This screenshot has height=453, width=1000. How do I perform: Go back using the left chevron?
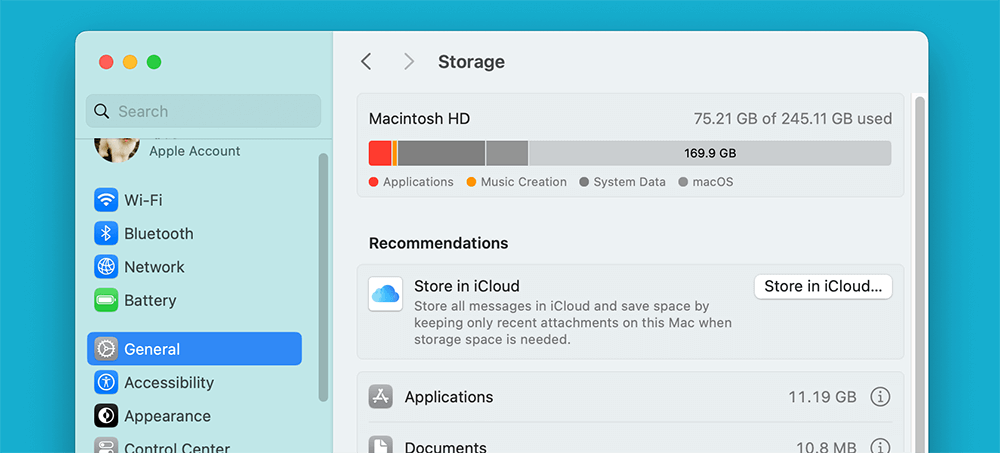[365, 61]
